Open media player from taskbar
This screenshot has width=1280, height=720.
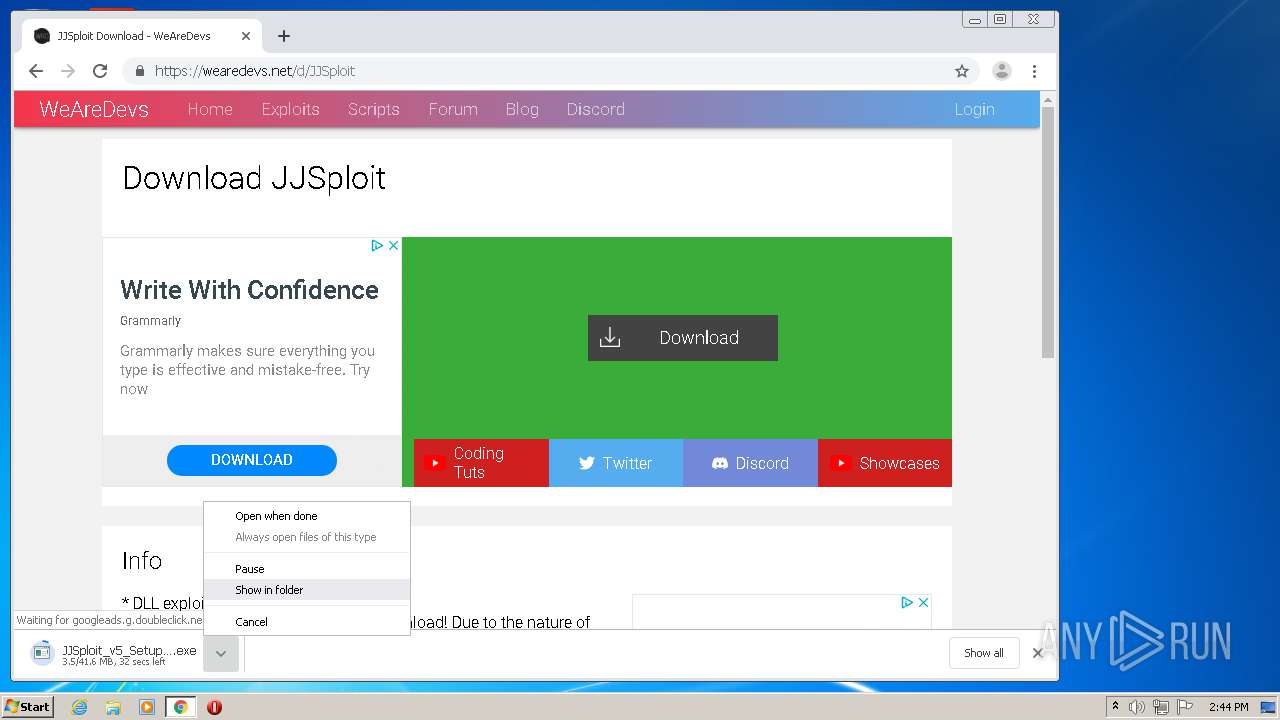[x=147, y=707]
